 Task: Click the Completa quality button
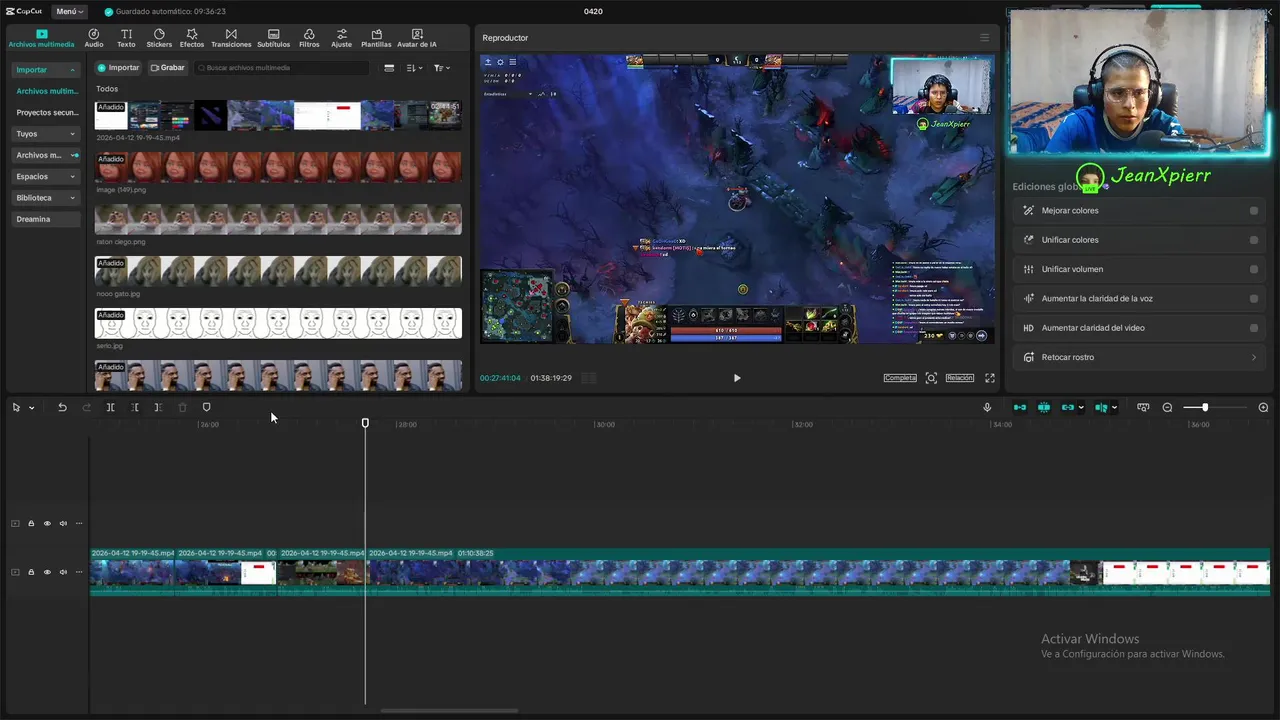pyautogui.click(x=900, y=378)
